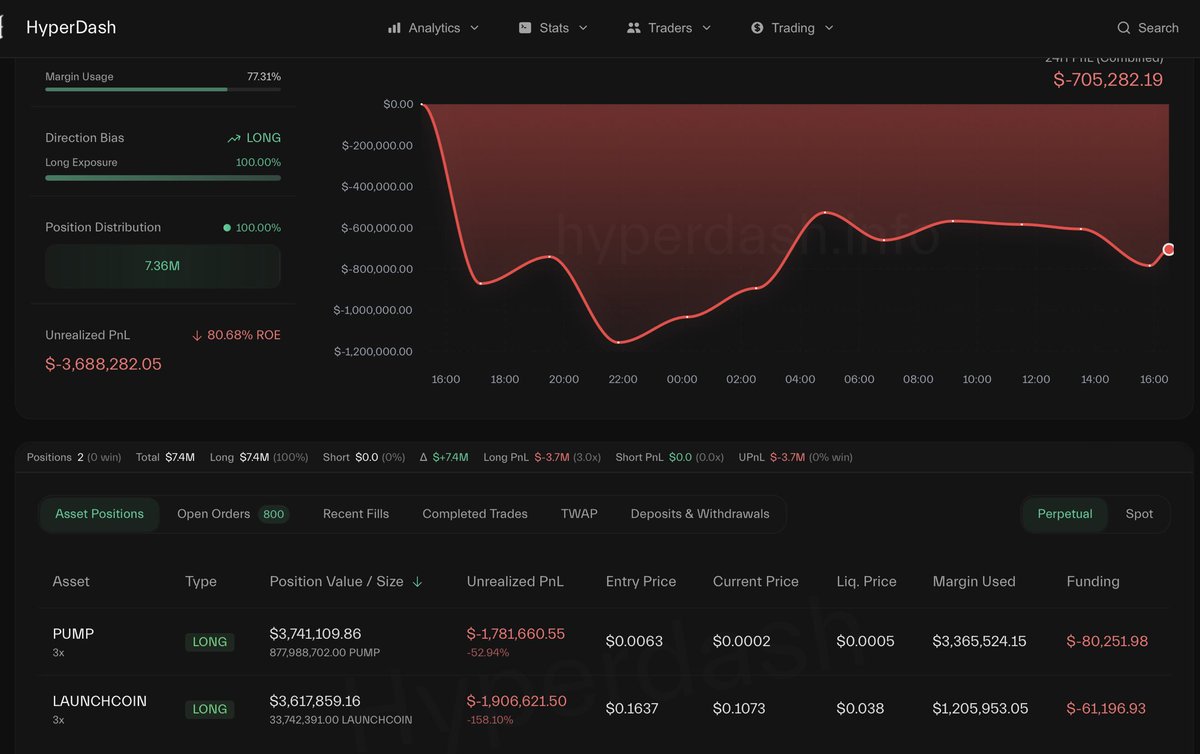Sort by the Asset column header
The height and width of the screenshot is (754, 1200).
[x=71, y=581]
